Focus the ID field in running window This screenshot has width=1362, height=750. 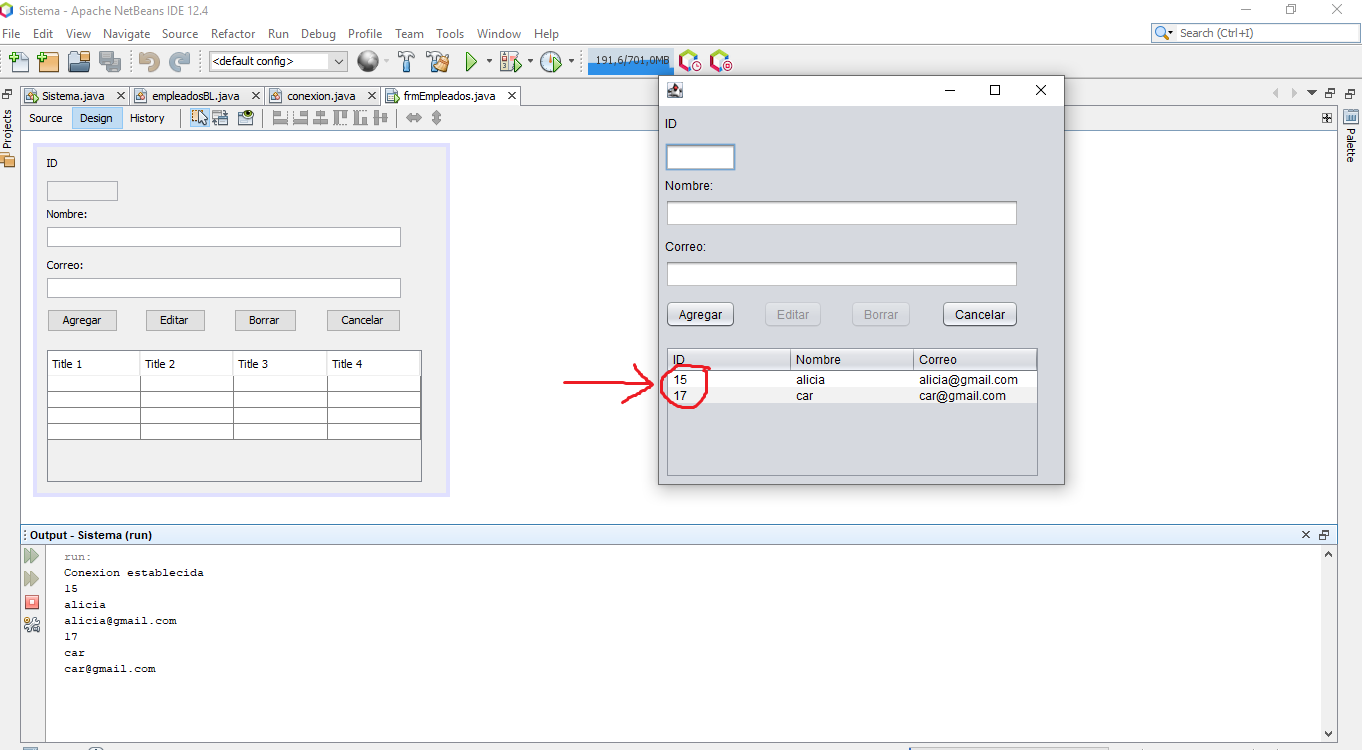coord(700,157)
